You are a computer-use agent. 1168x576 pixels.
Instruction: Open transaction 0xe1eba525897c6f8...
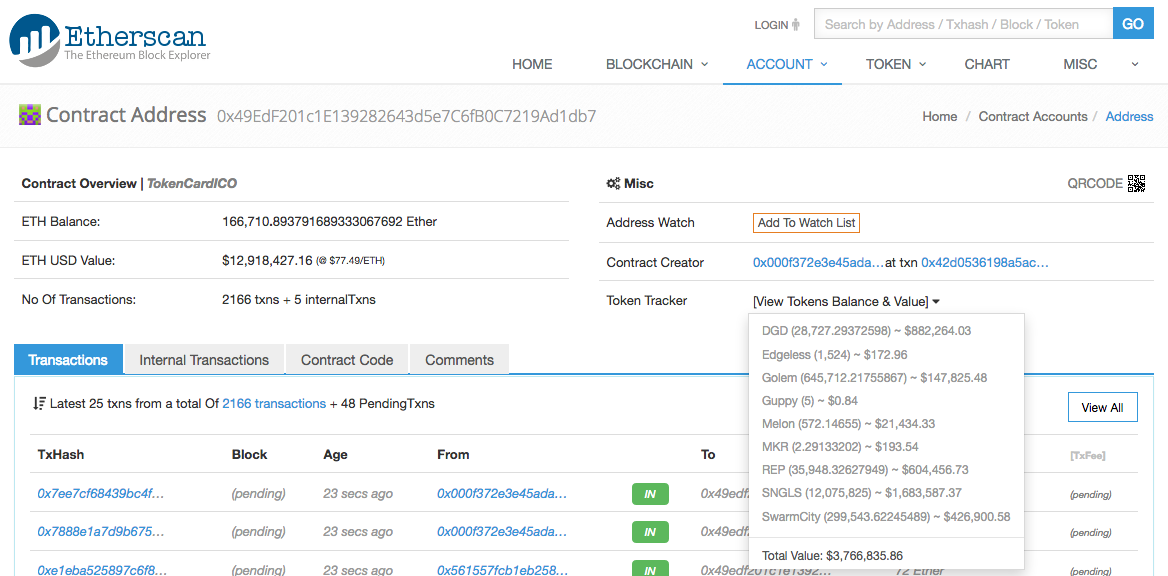pos(101,570)
